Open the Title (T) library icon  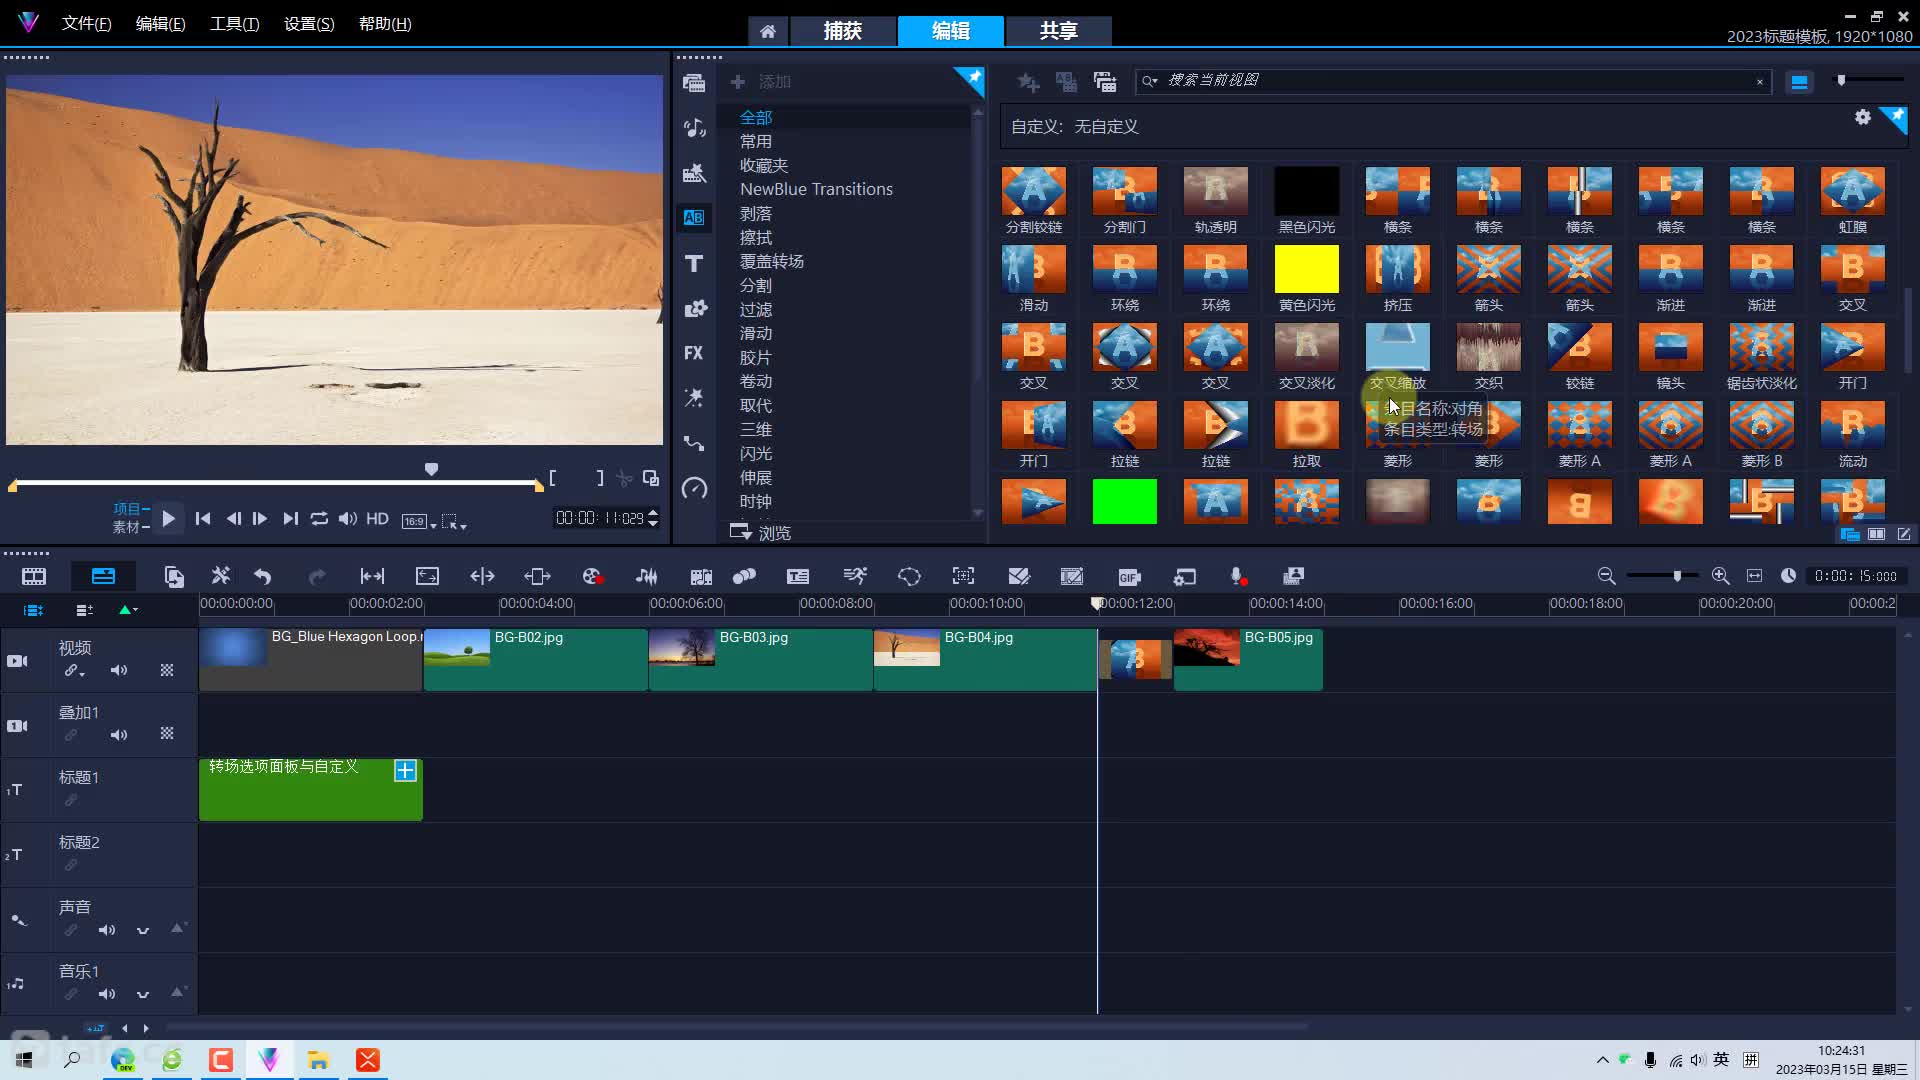click(x=694, y=263)
